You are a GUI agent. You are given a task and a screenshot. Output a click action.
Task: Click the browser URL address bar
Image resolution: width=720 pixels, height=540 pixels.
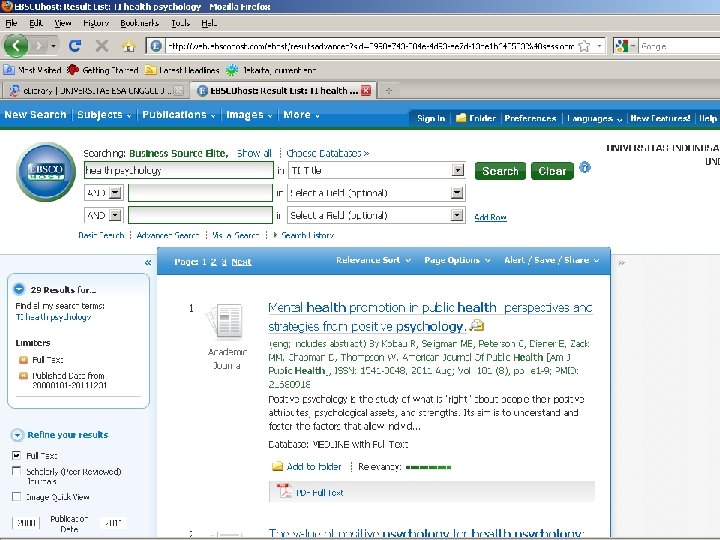pyautogui.click(x=371, y=46)
